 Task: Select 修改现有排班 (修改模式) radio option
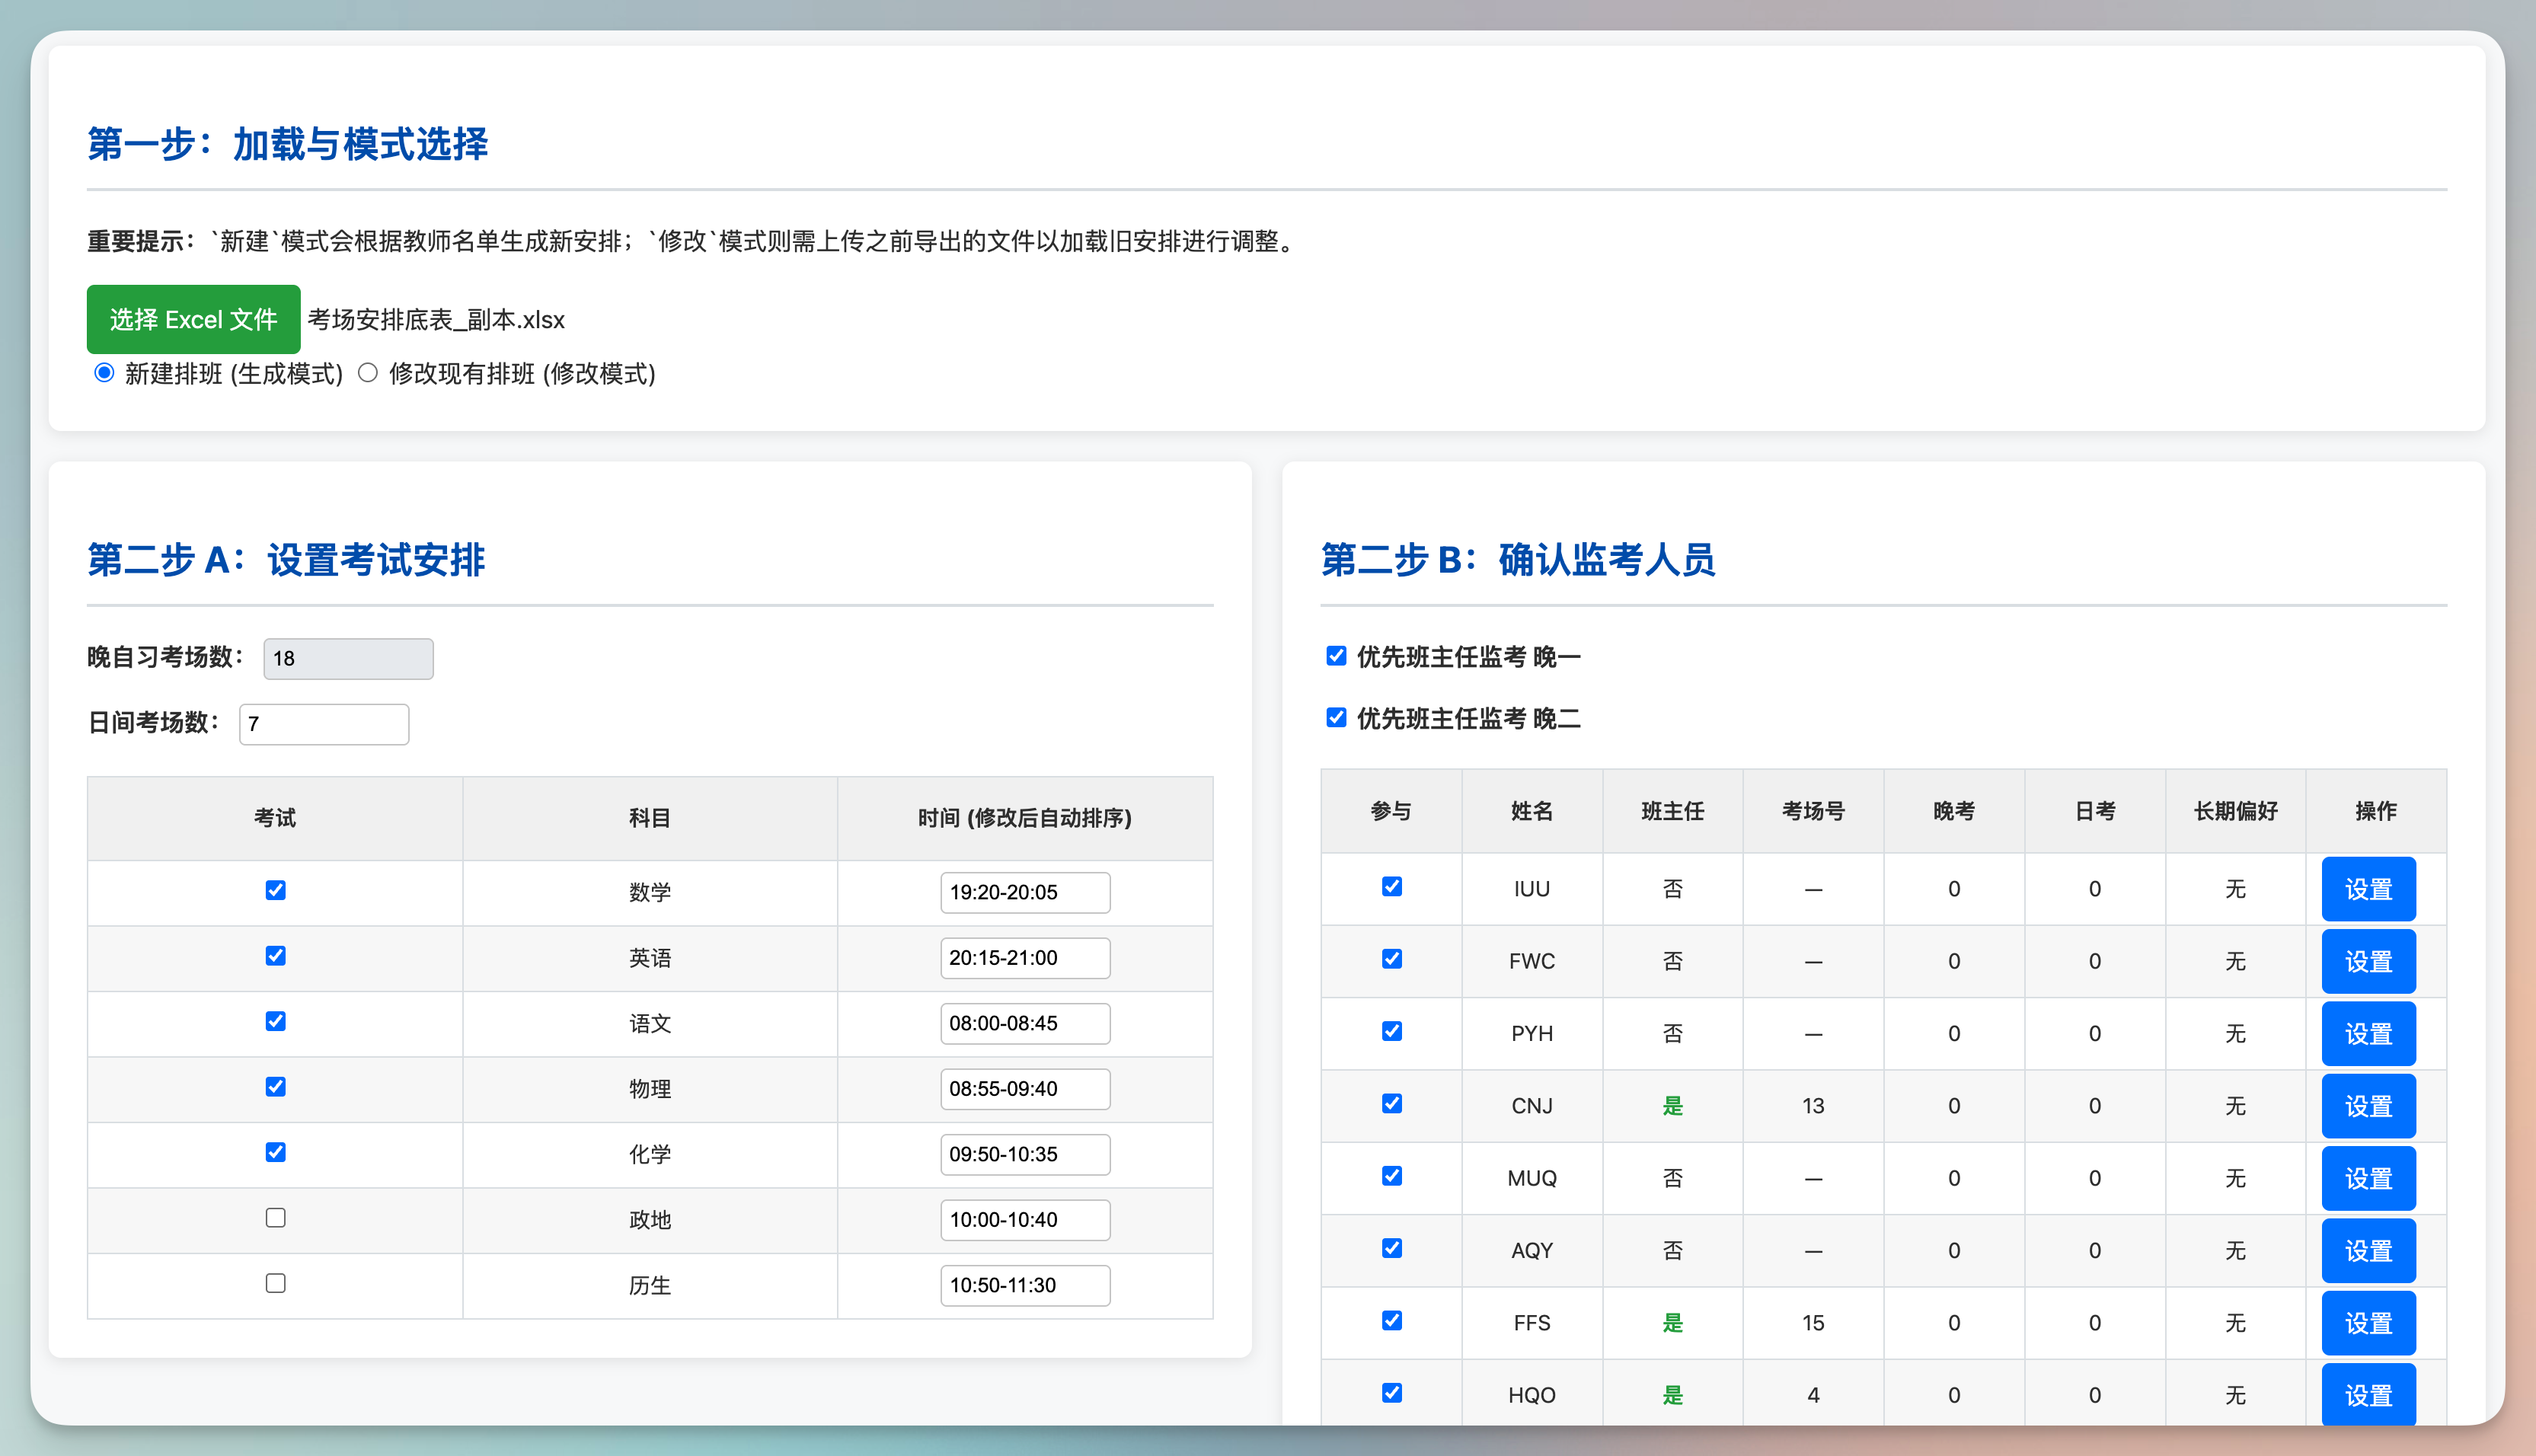click(x=368, y=373)
